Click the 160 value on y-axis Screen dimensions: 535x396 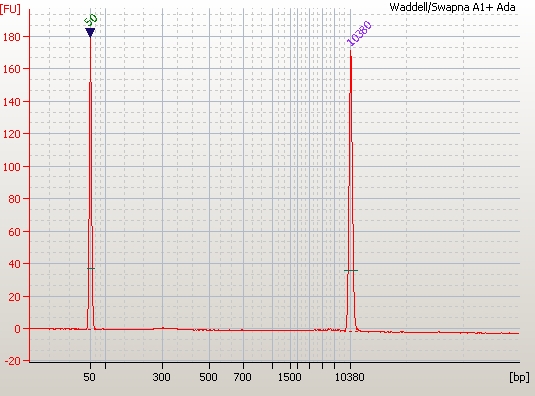(12, 69)
